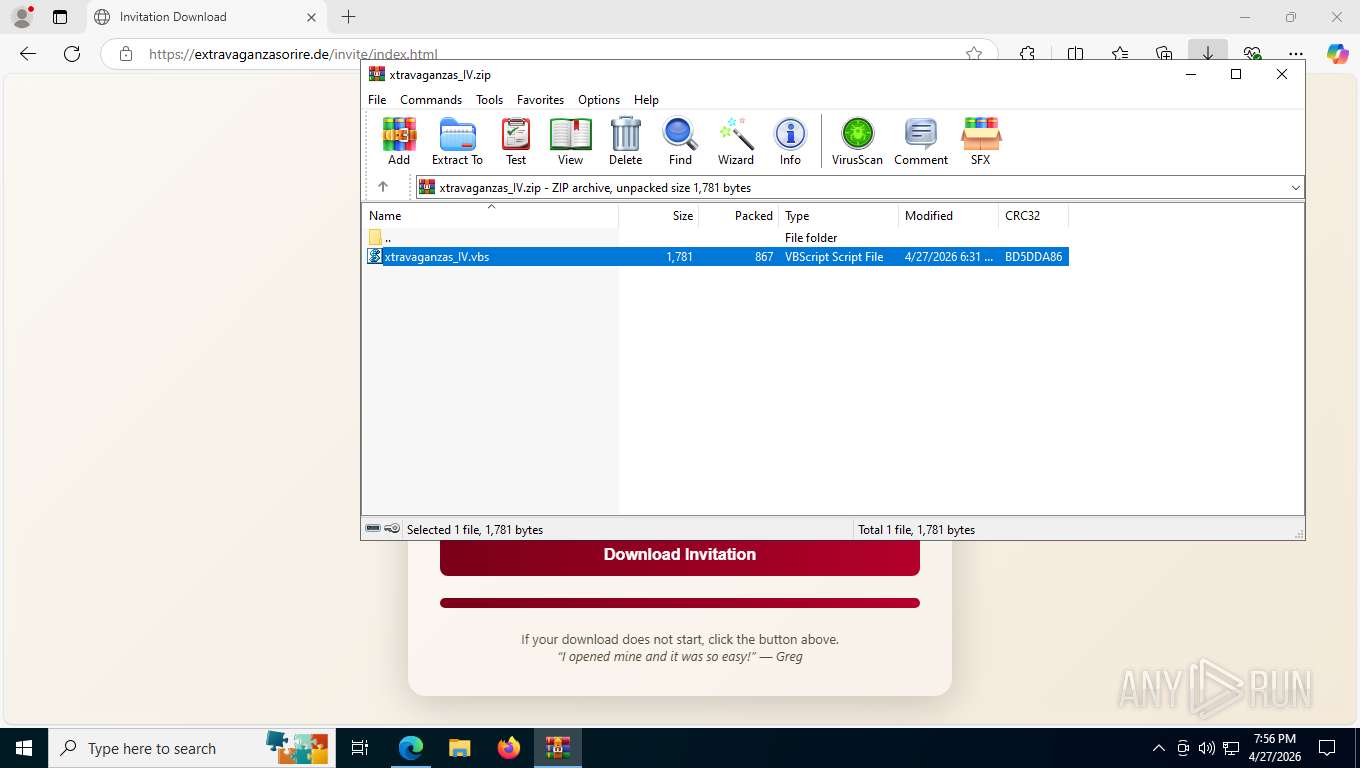Open the browser tab actions icon
Viewport: 1360px width, 768px height.
[60, 17]
